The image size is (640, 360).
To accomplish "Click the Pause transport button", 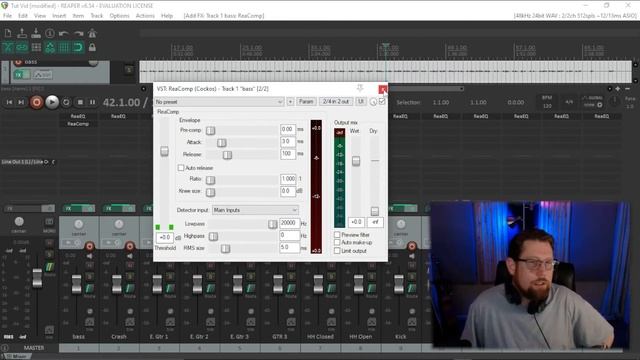I will [x=93, y=102].
